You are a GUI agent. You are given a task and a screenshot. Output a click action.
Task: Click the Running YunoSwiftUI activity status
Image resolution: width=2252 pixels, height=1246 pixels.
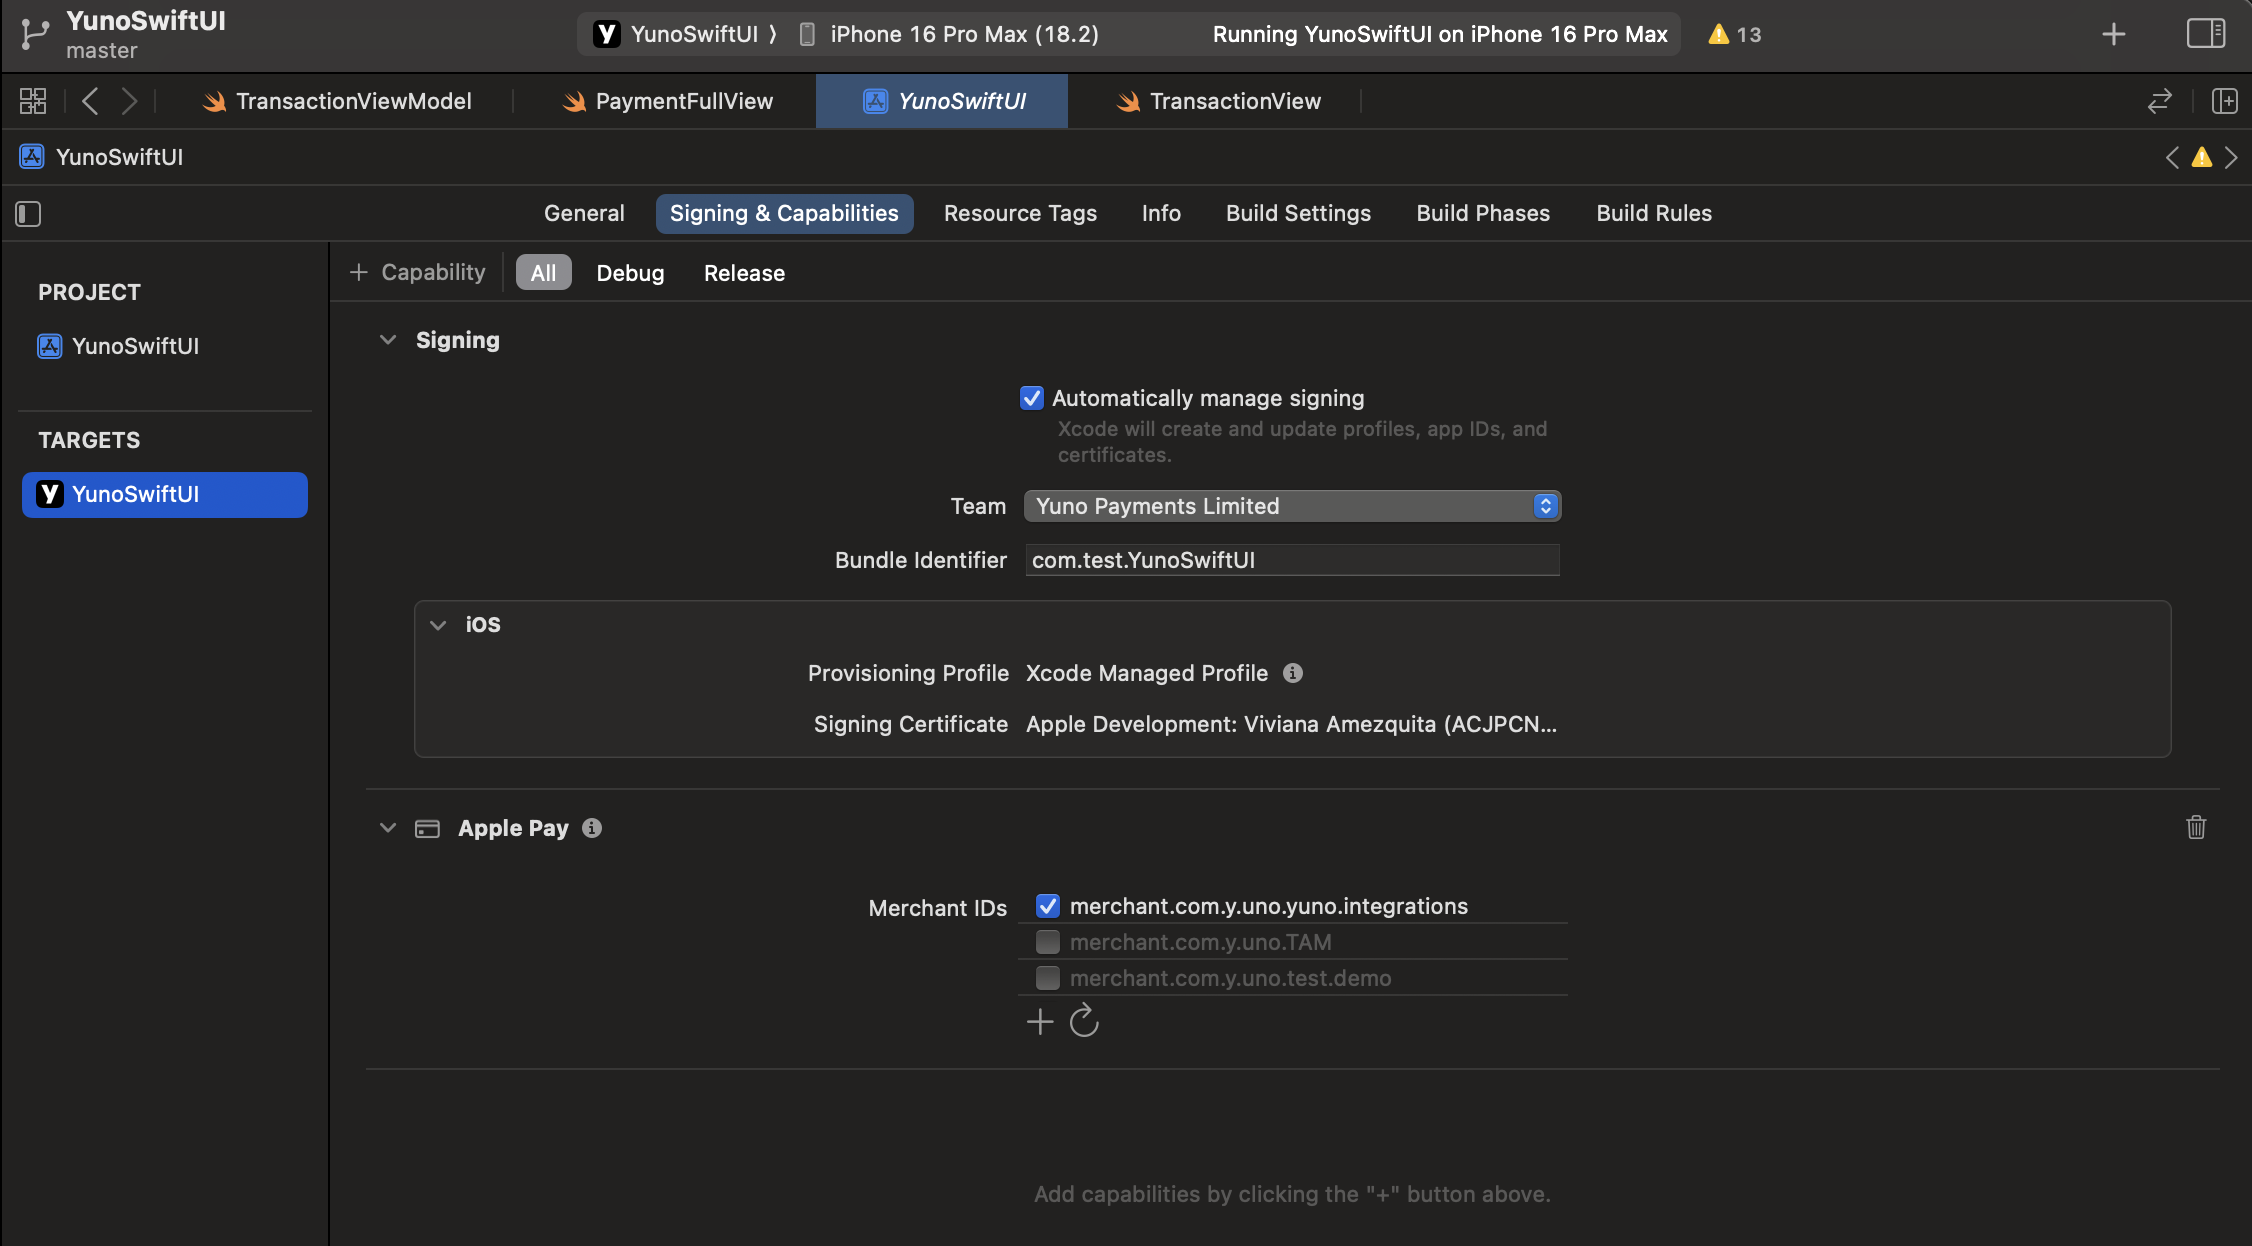pos(1440,34)
